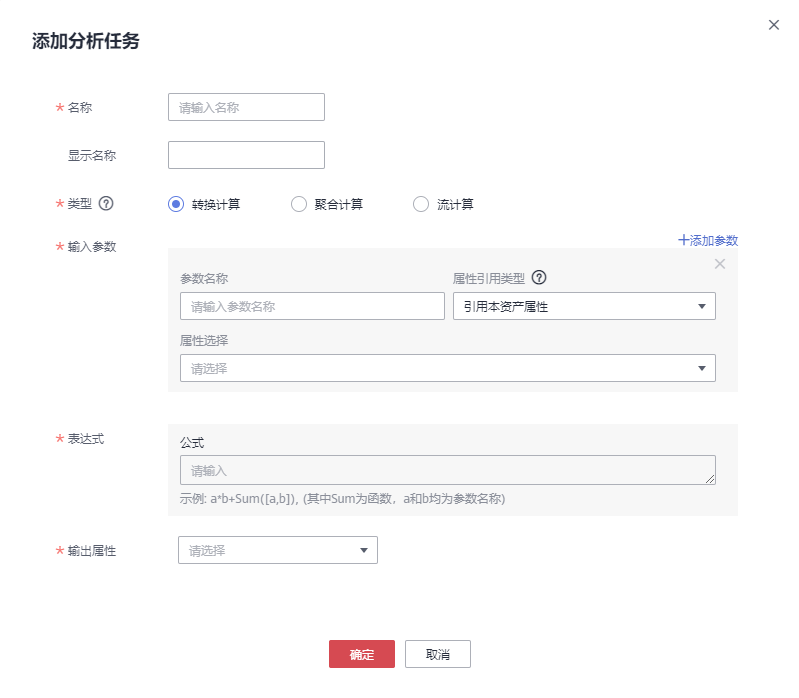Click the help icon beside 属性引用类型
Image resolution: width=799 pixels, height=698 pixels.
[x=539, y=278]
